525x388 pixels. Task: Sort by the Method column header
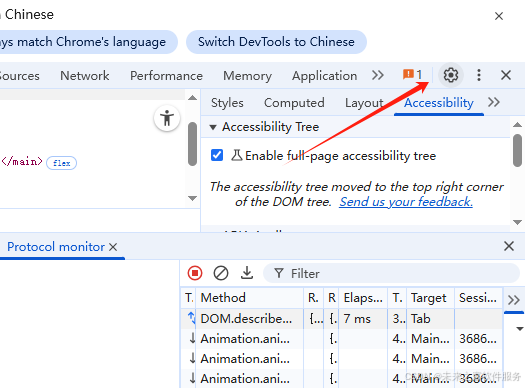coord(249,298)
